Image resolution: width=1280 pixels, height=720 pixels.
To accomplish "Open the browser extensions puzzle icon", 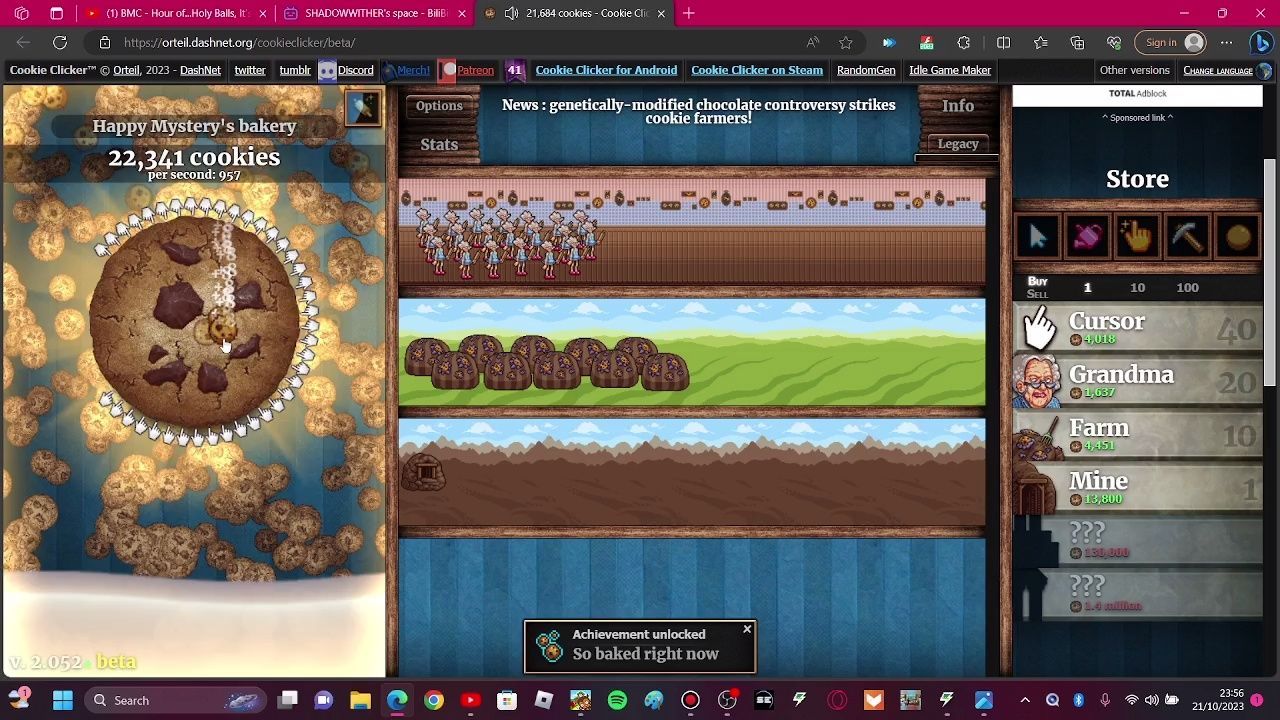I will point(964,42).
